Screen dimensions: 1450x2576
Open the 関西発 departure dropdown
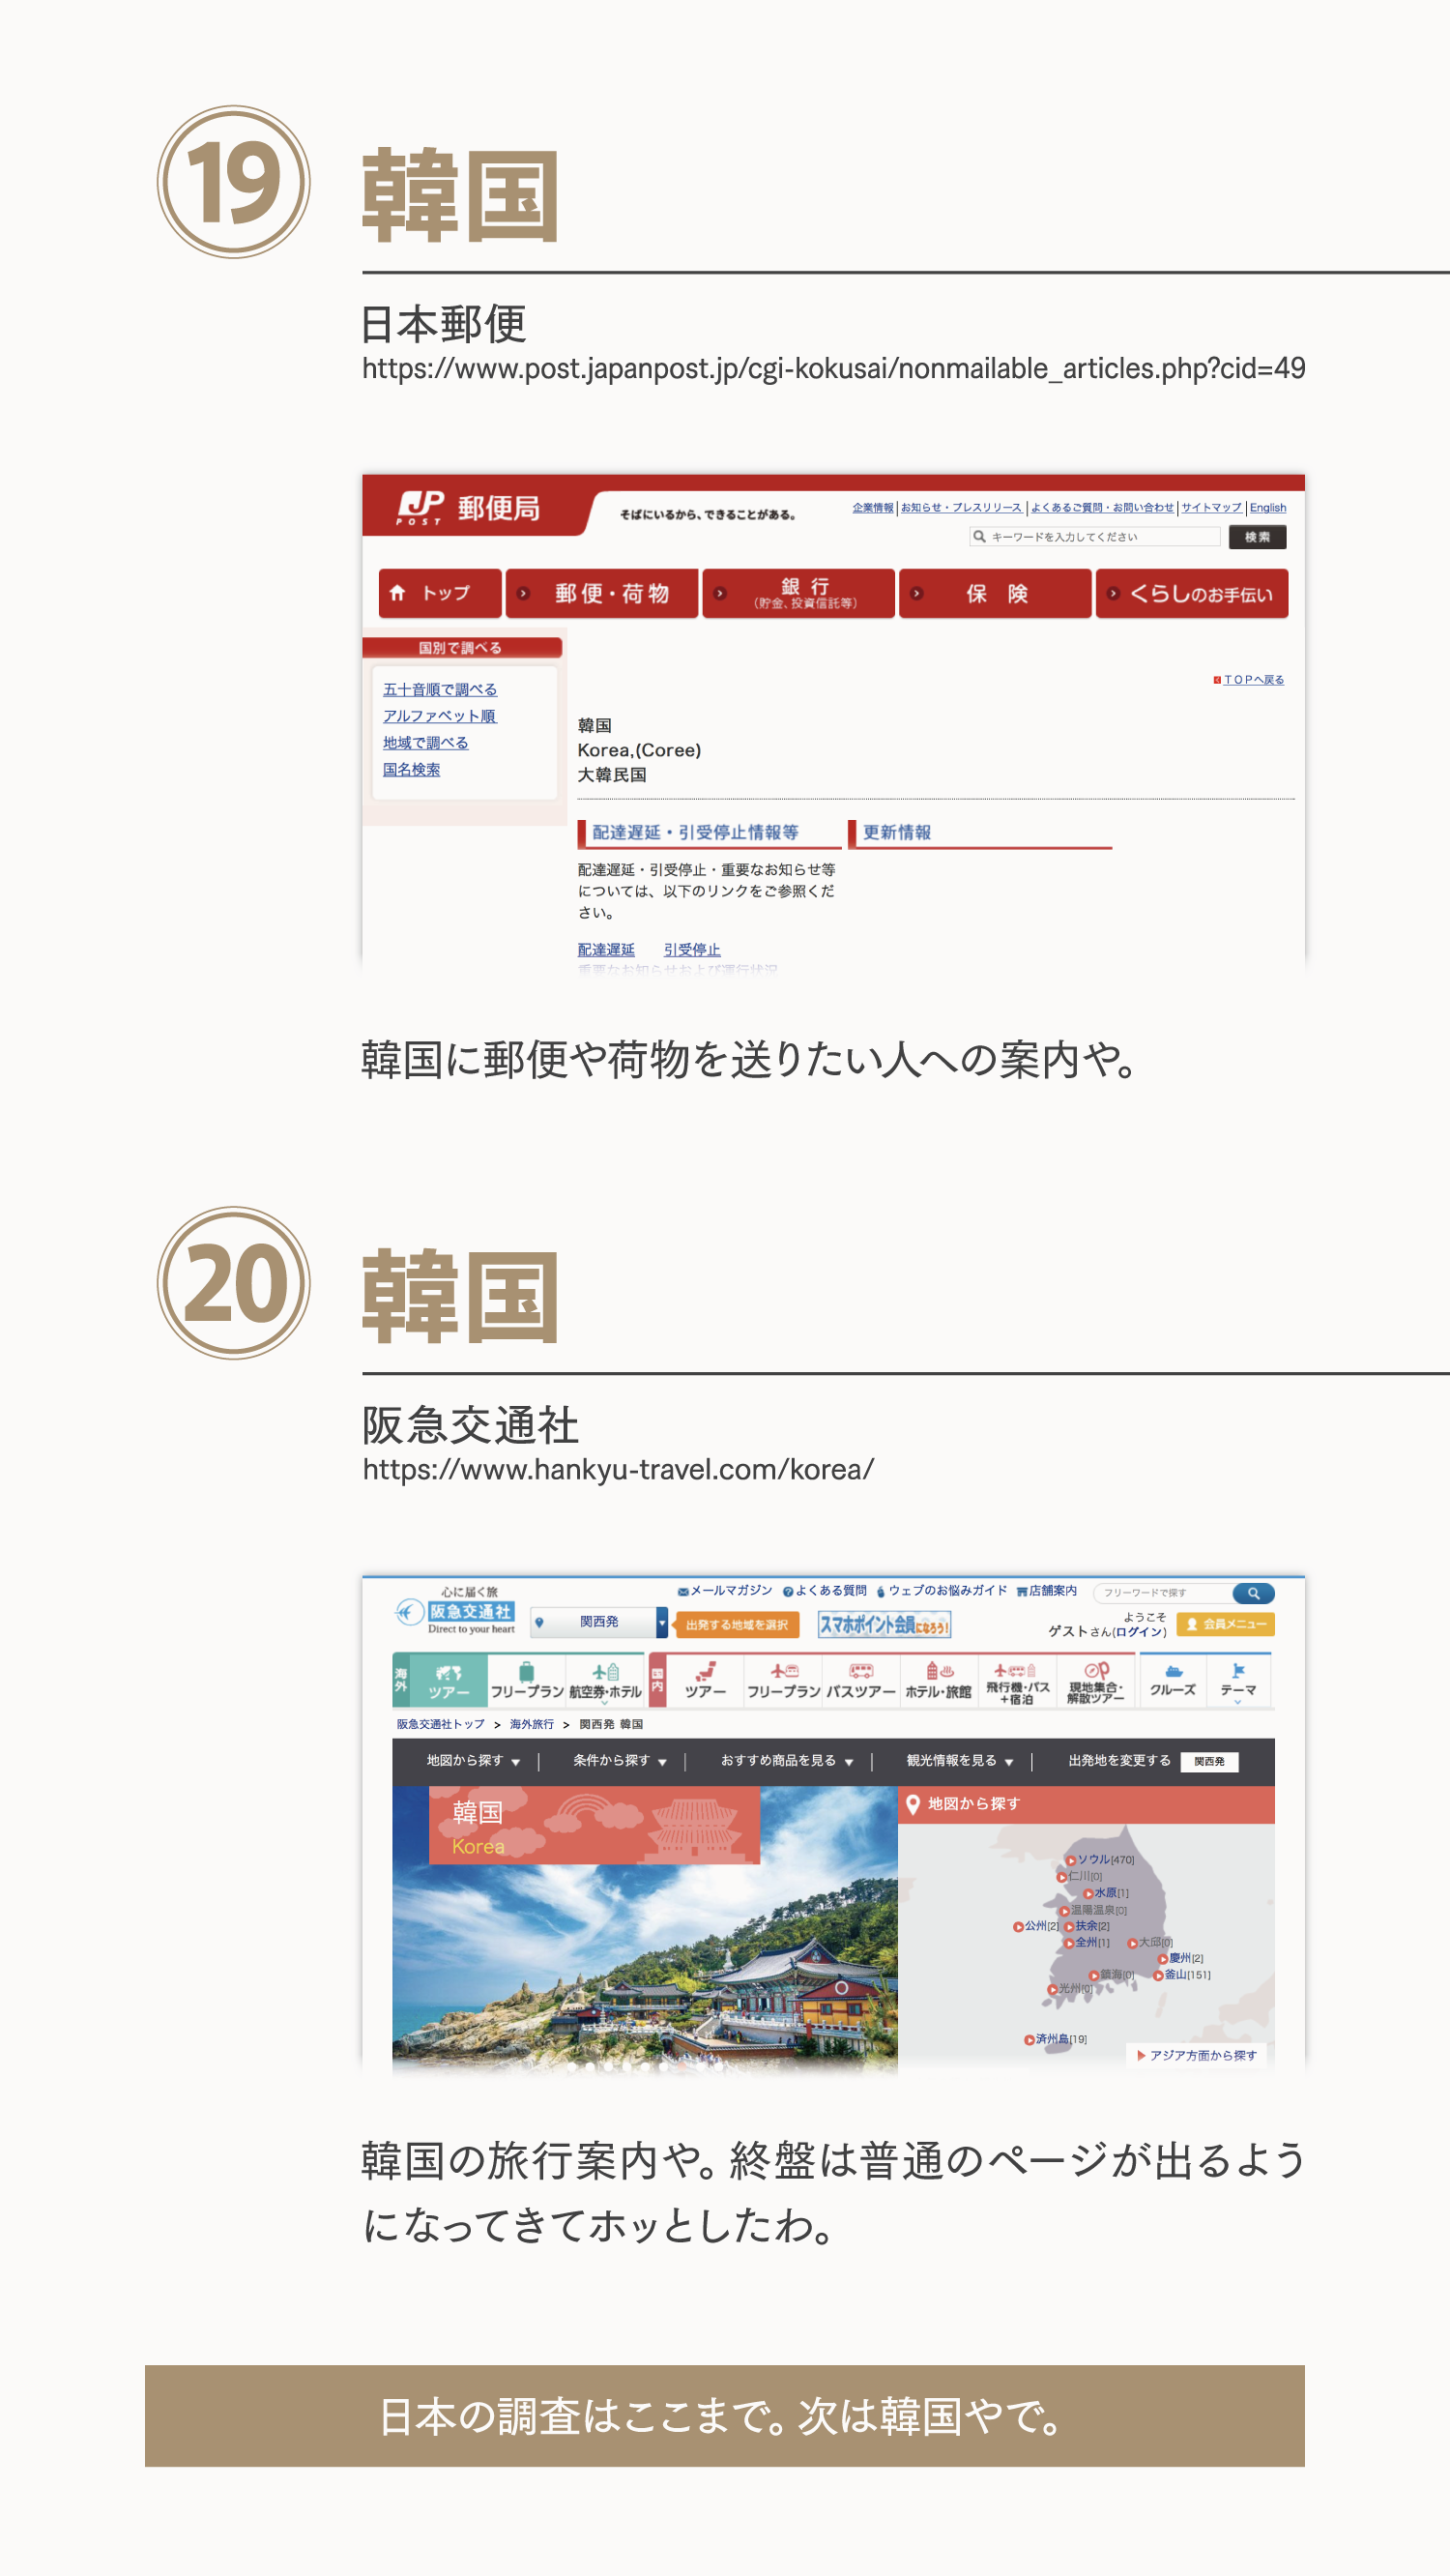[x=599, y=1622]
